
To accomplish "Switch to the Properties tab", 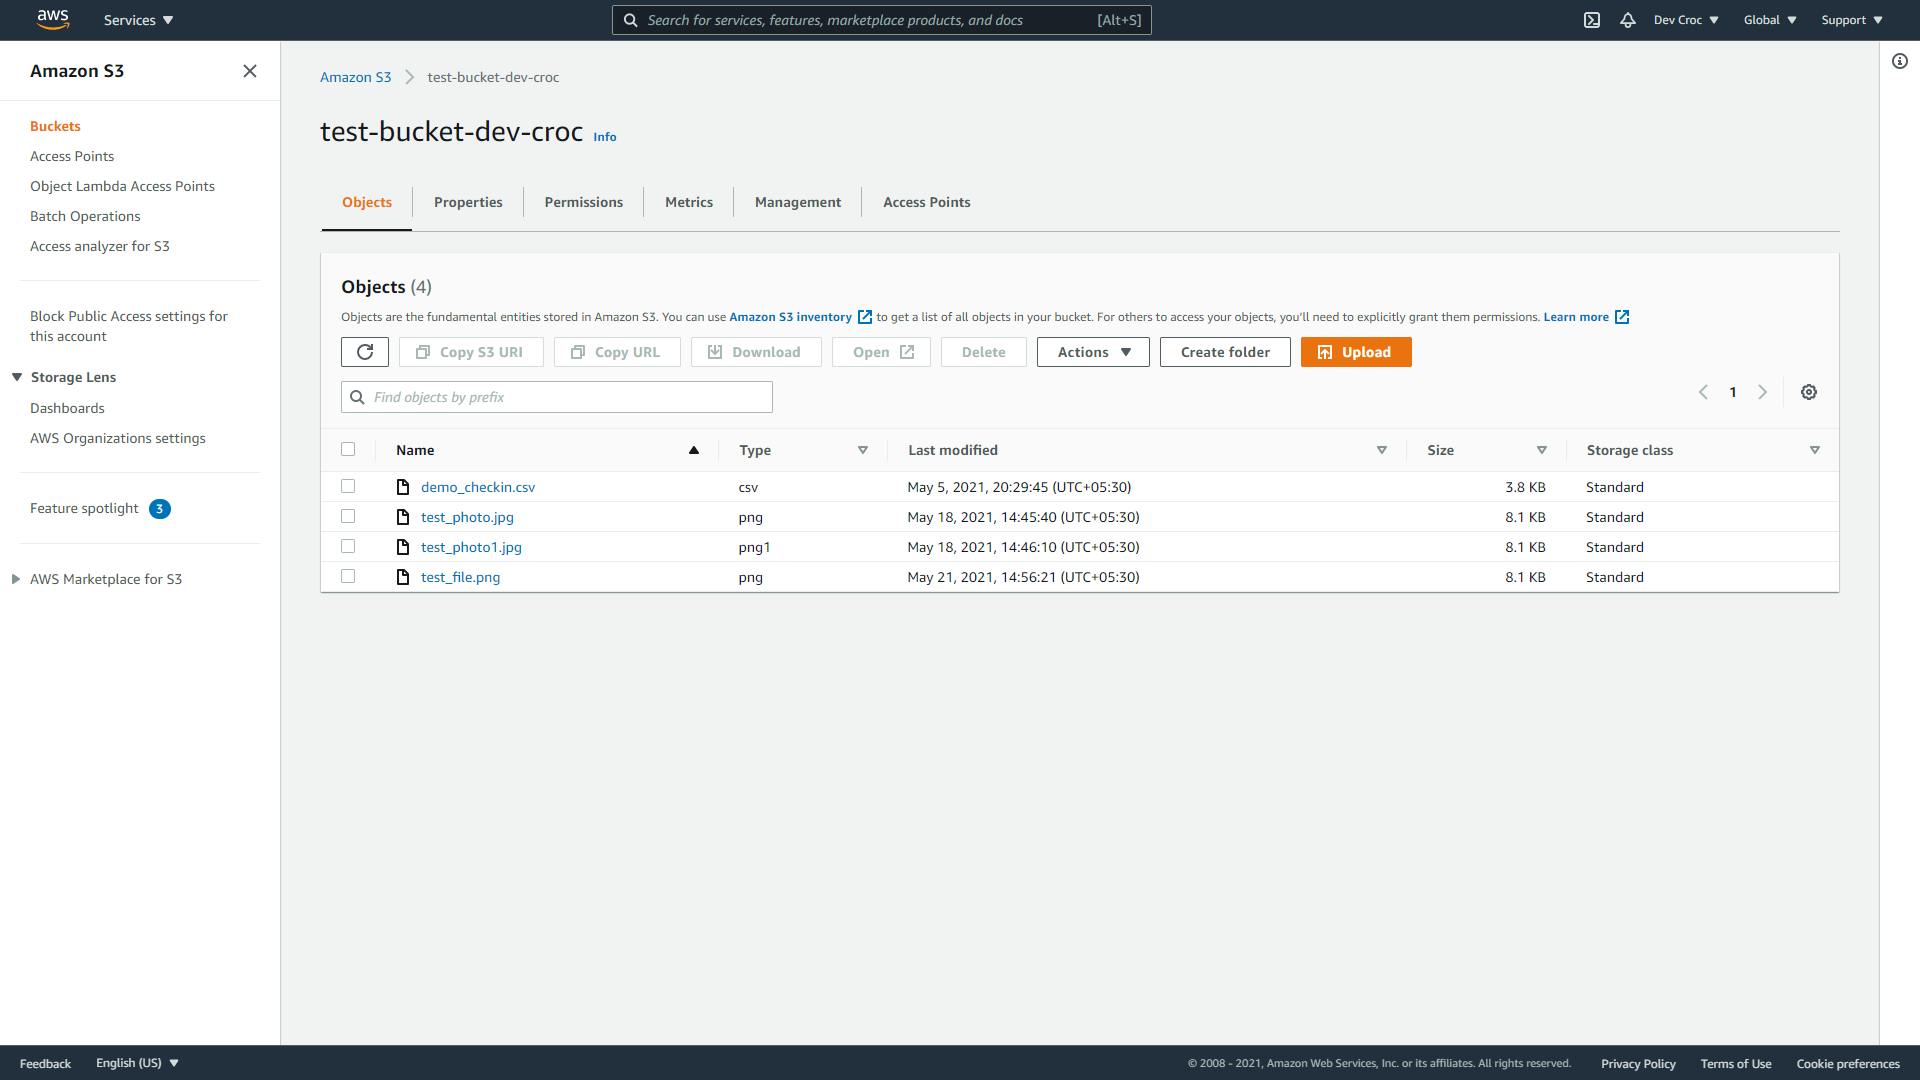I will pos(468,202).
